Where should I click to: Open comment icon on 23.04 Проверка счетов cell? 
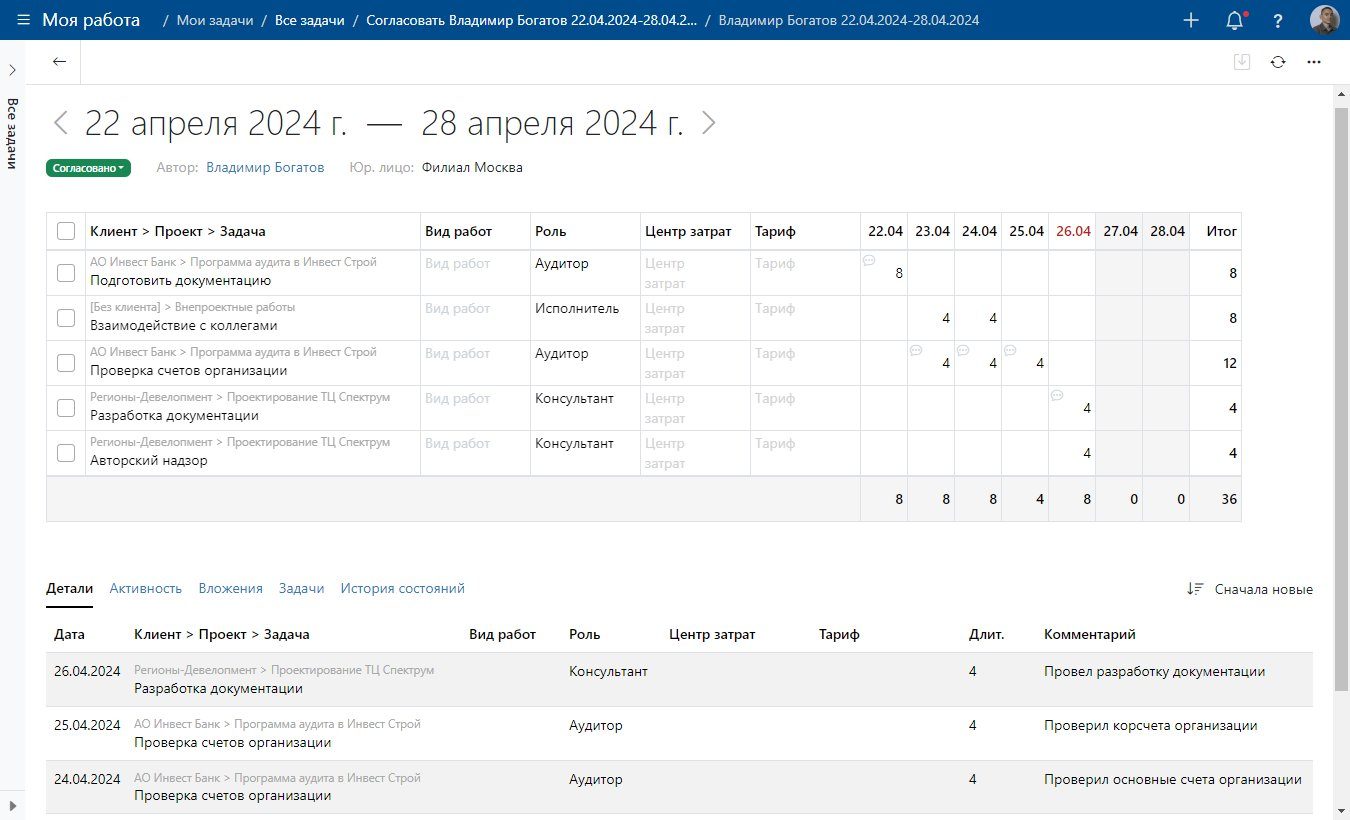(x=916, y=350)
